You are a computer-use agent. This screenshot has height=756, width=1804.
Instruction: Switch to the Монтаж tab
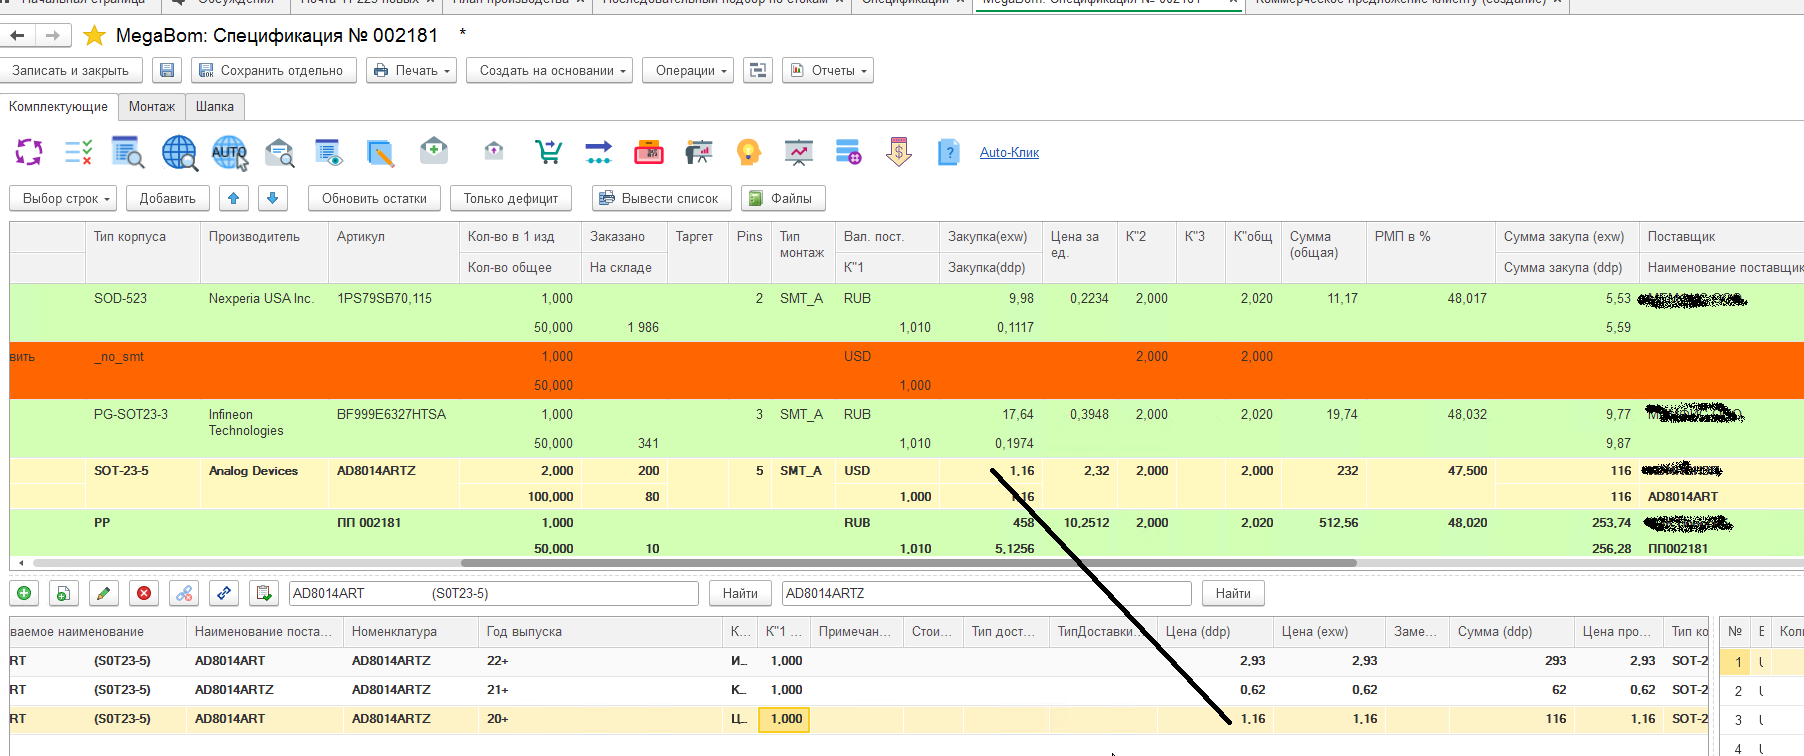(x=152, y=106)
